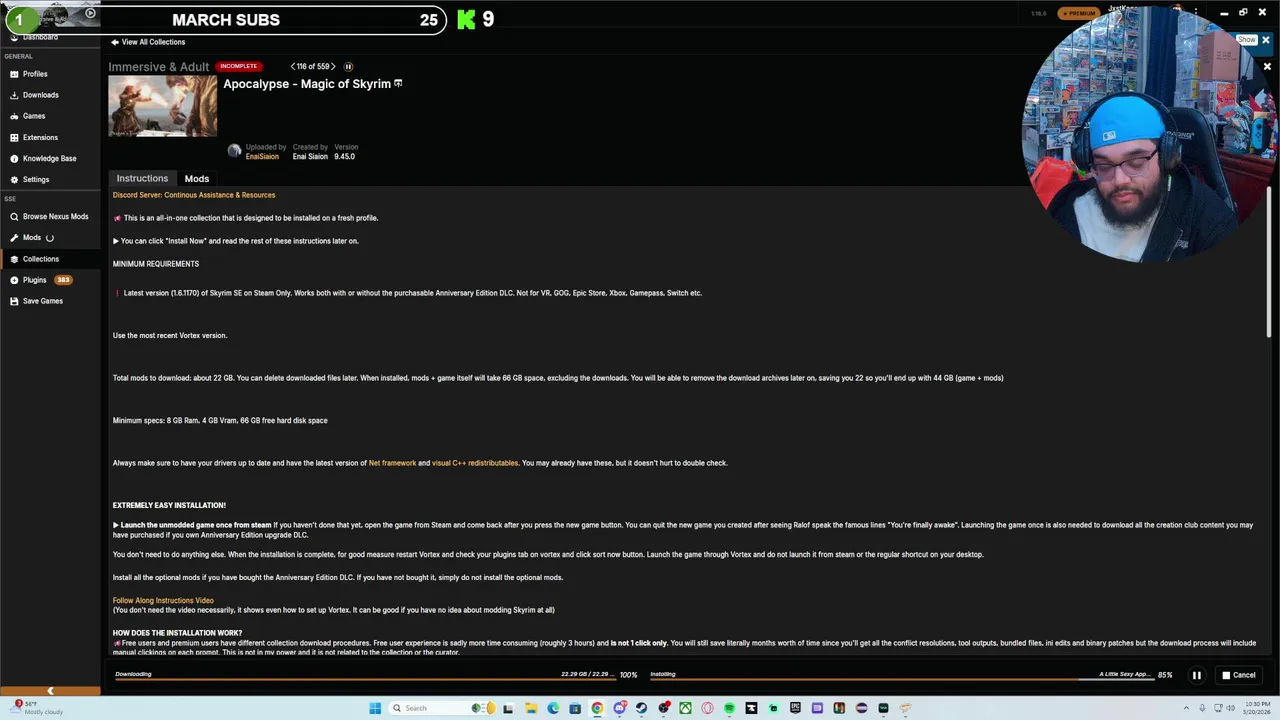Image resolution: width=1280 pixels, height=720 pixels.
Task: Collapse the sidebar using the bottom arrow
Action: (50, 690)
